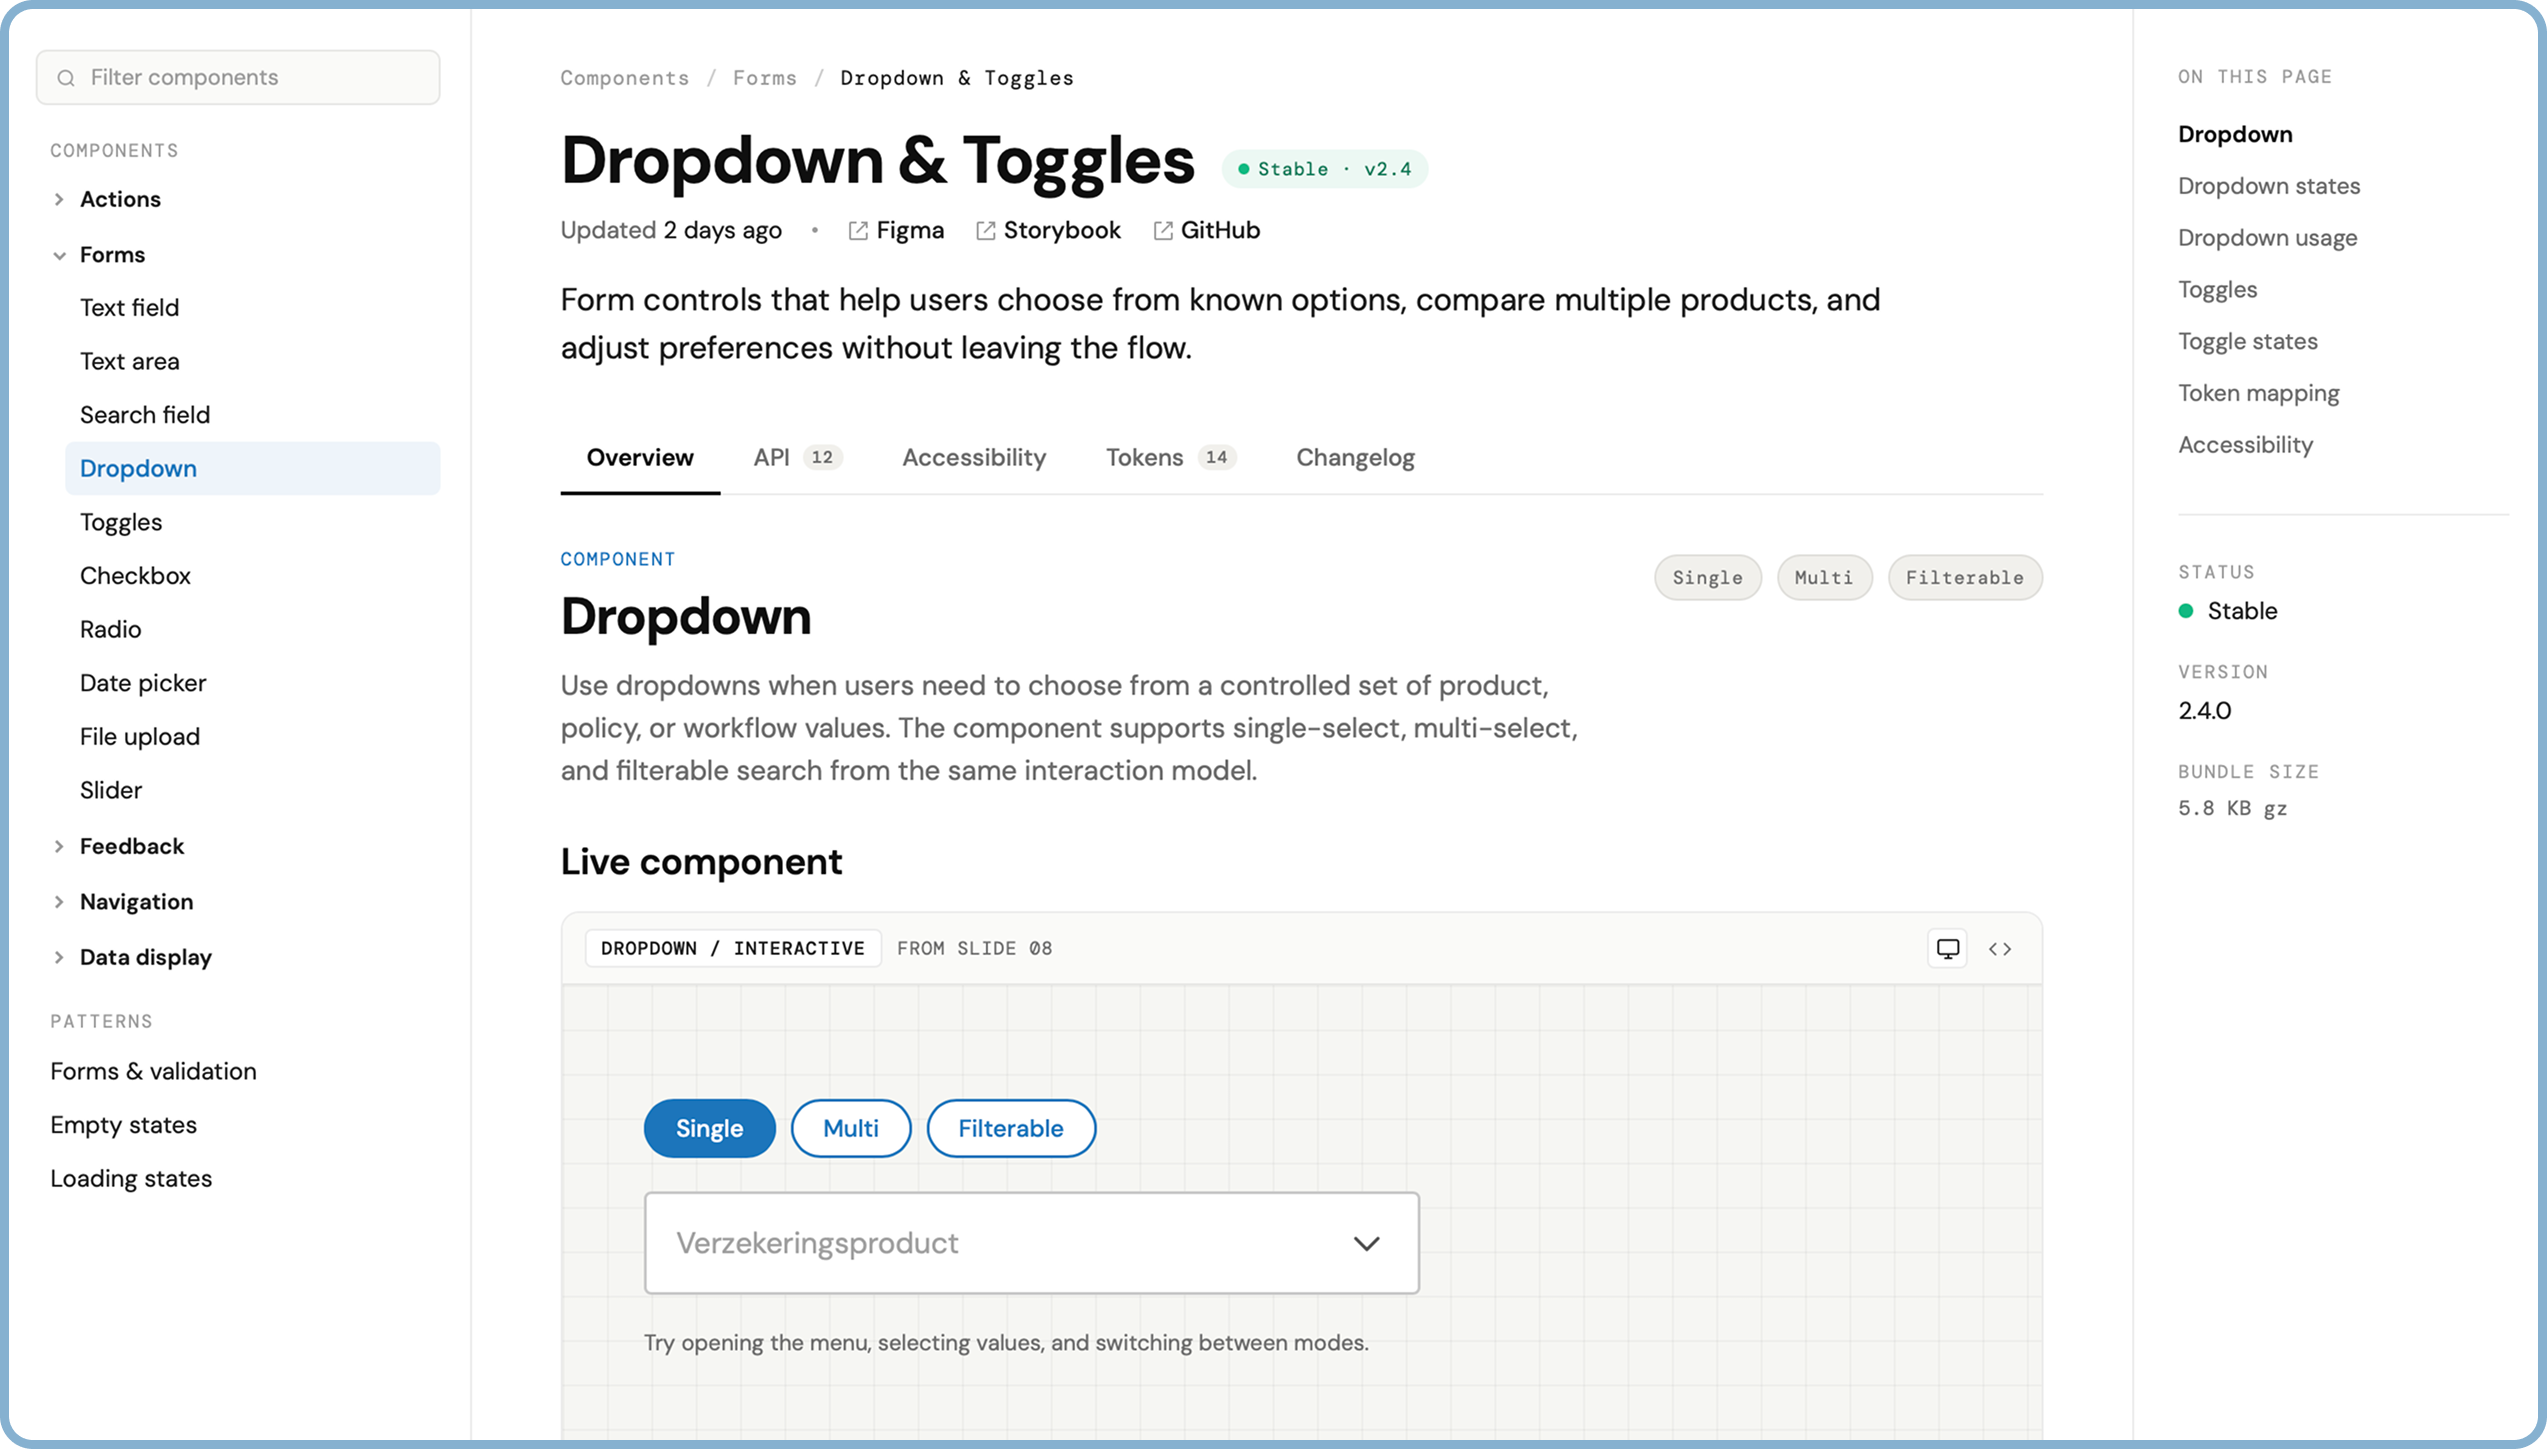Open the GitHub external link icon
Viewport: 2547px width, 1449px height.
(1162, 230)
